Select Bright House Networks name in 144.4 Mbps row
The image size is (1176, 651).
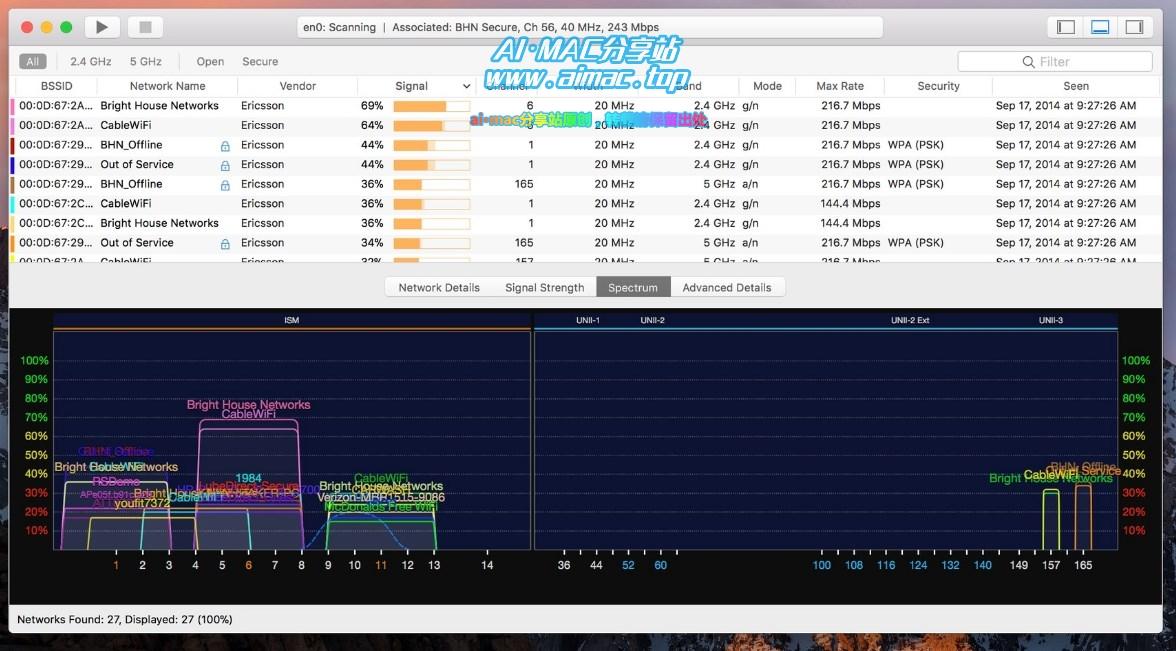(x=160, y=223)
